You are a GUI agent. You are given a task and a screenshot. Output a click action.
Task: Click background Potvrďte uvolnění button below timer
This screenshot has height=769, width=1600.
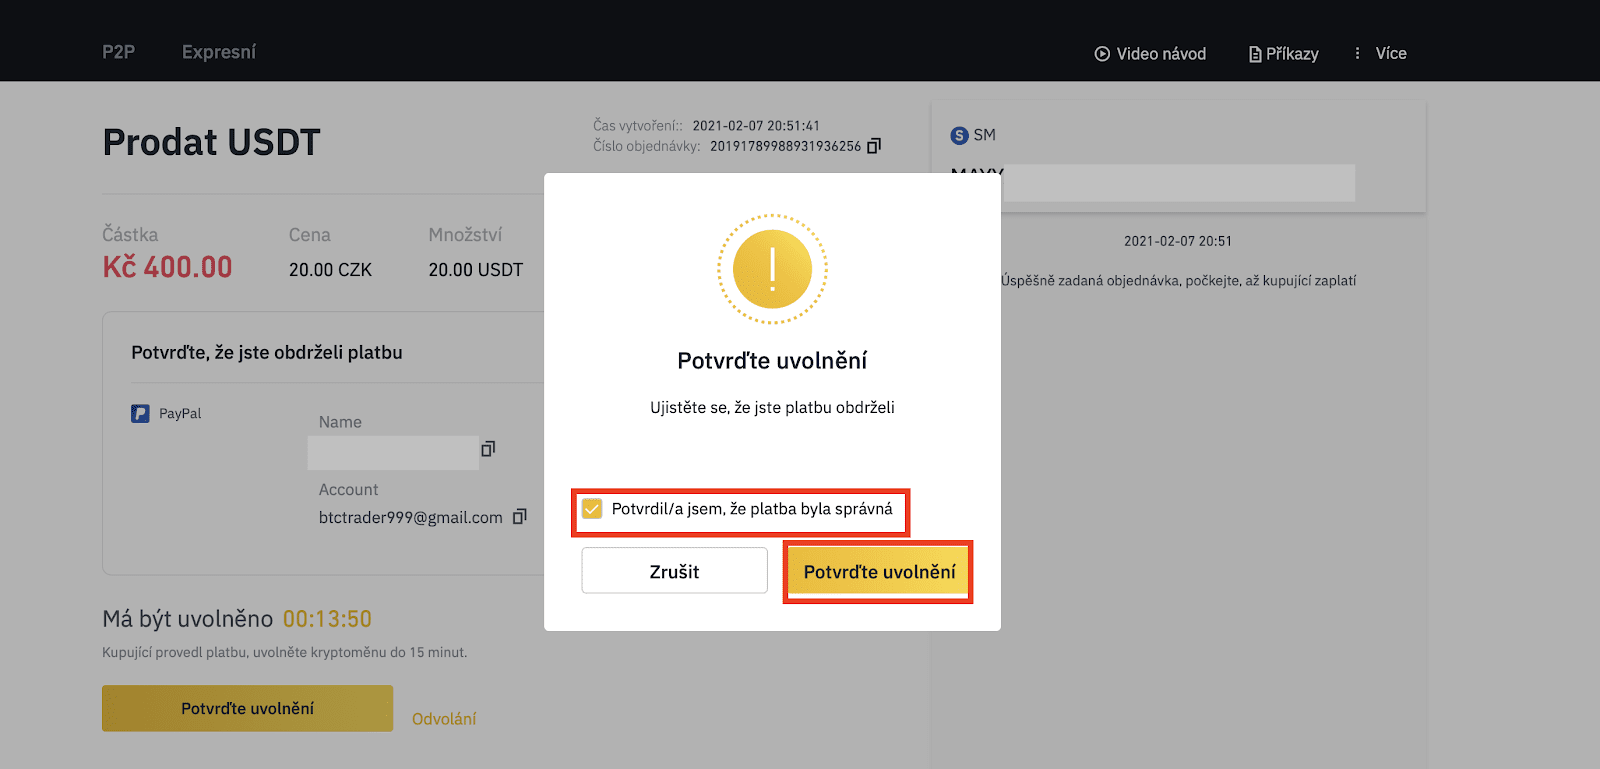tap(247, 708)
